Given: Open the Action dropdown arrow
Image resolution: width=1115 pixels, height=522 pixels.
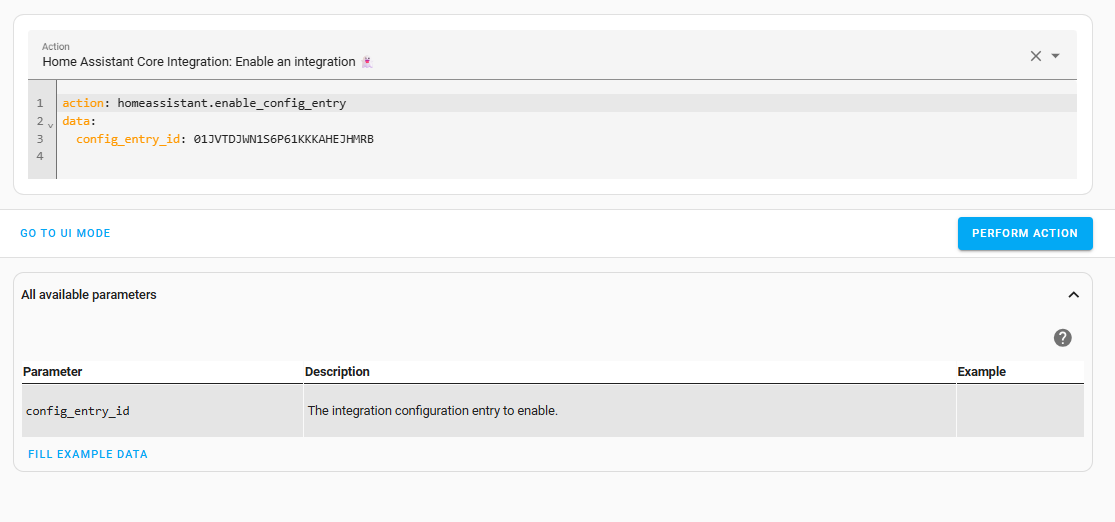Looking at the screenshot, I should [1056, 56].
